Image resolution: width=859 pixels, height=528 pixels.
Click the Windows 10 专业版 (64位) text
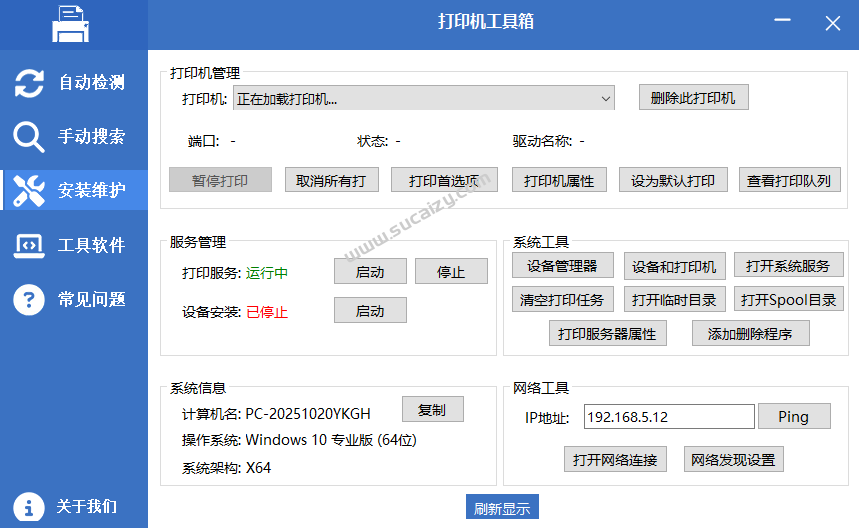[331, 440]
